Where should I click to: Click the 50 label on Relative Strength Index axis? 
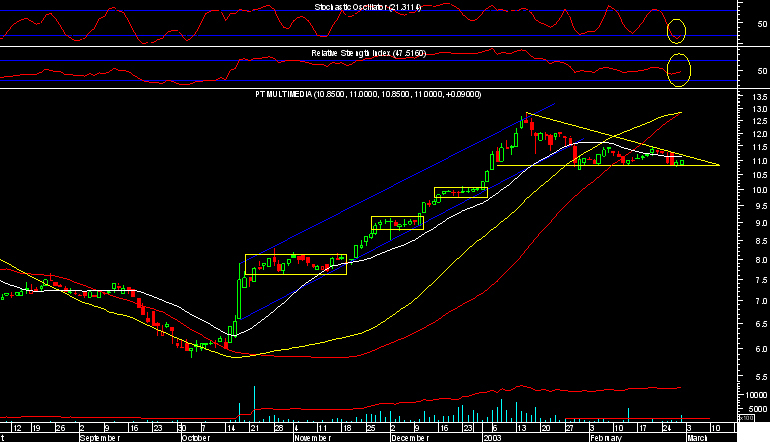[x=762, y=71]
